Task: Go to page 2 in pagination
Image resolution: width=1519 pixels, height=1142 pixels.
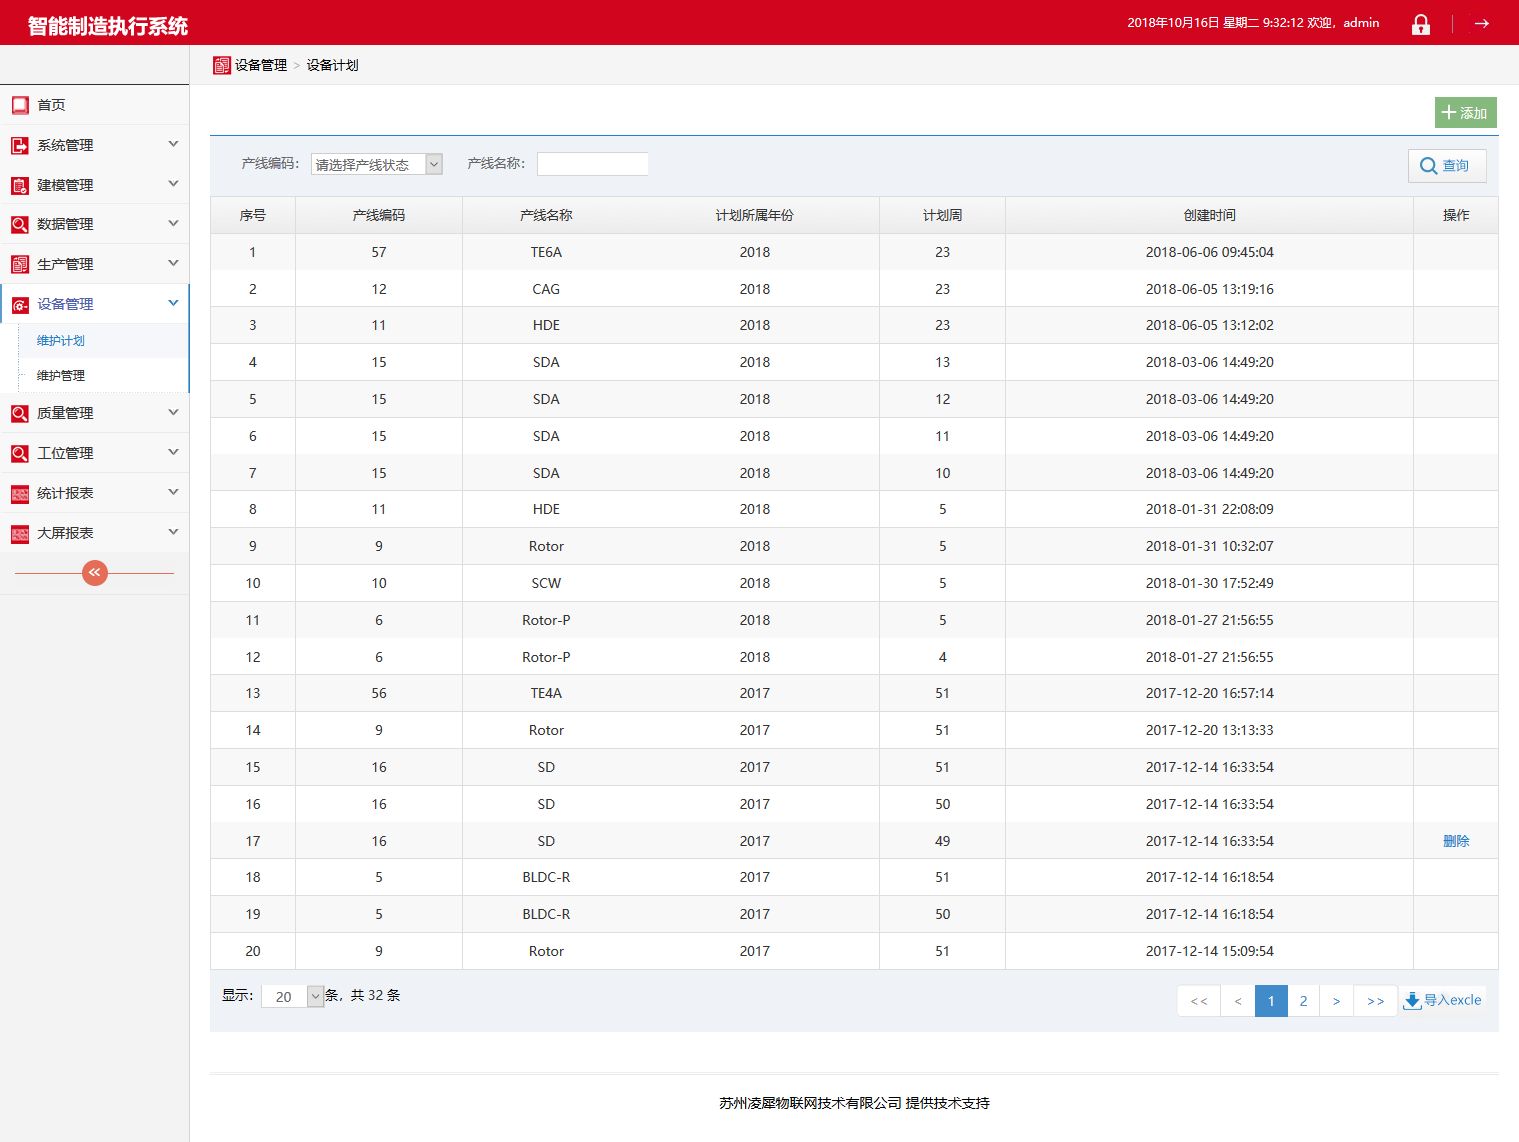Action: coord(1303,1001)
